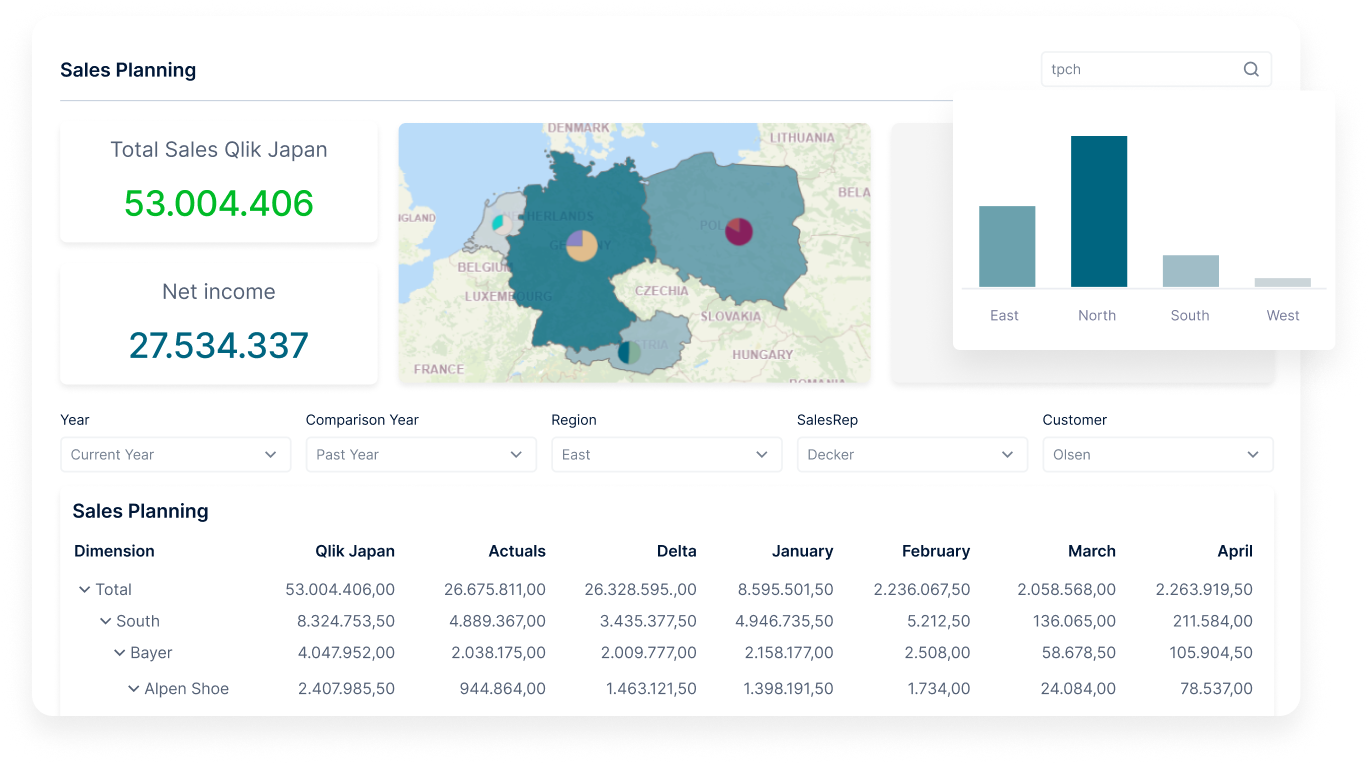1371x764 pixels.
Task: Click the pie chart marker on Austria
Action: pos(629,352)
